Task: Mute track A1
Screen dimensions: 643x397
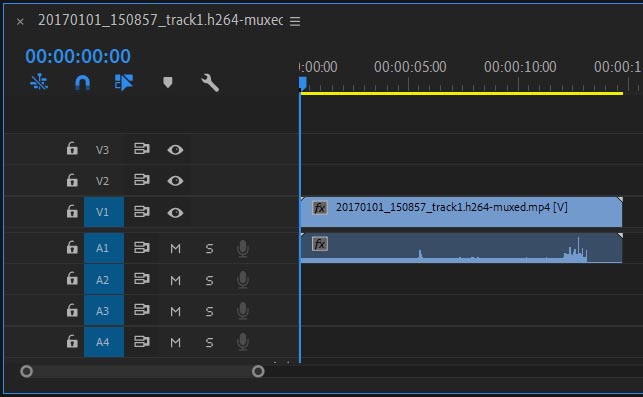Action: [176, 249]
